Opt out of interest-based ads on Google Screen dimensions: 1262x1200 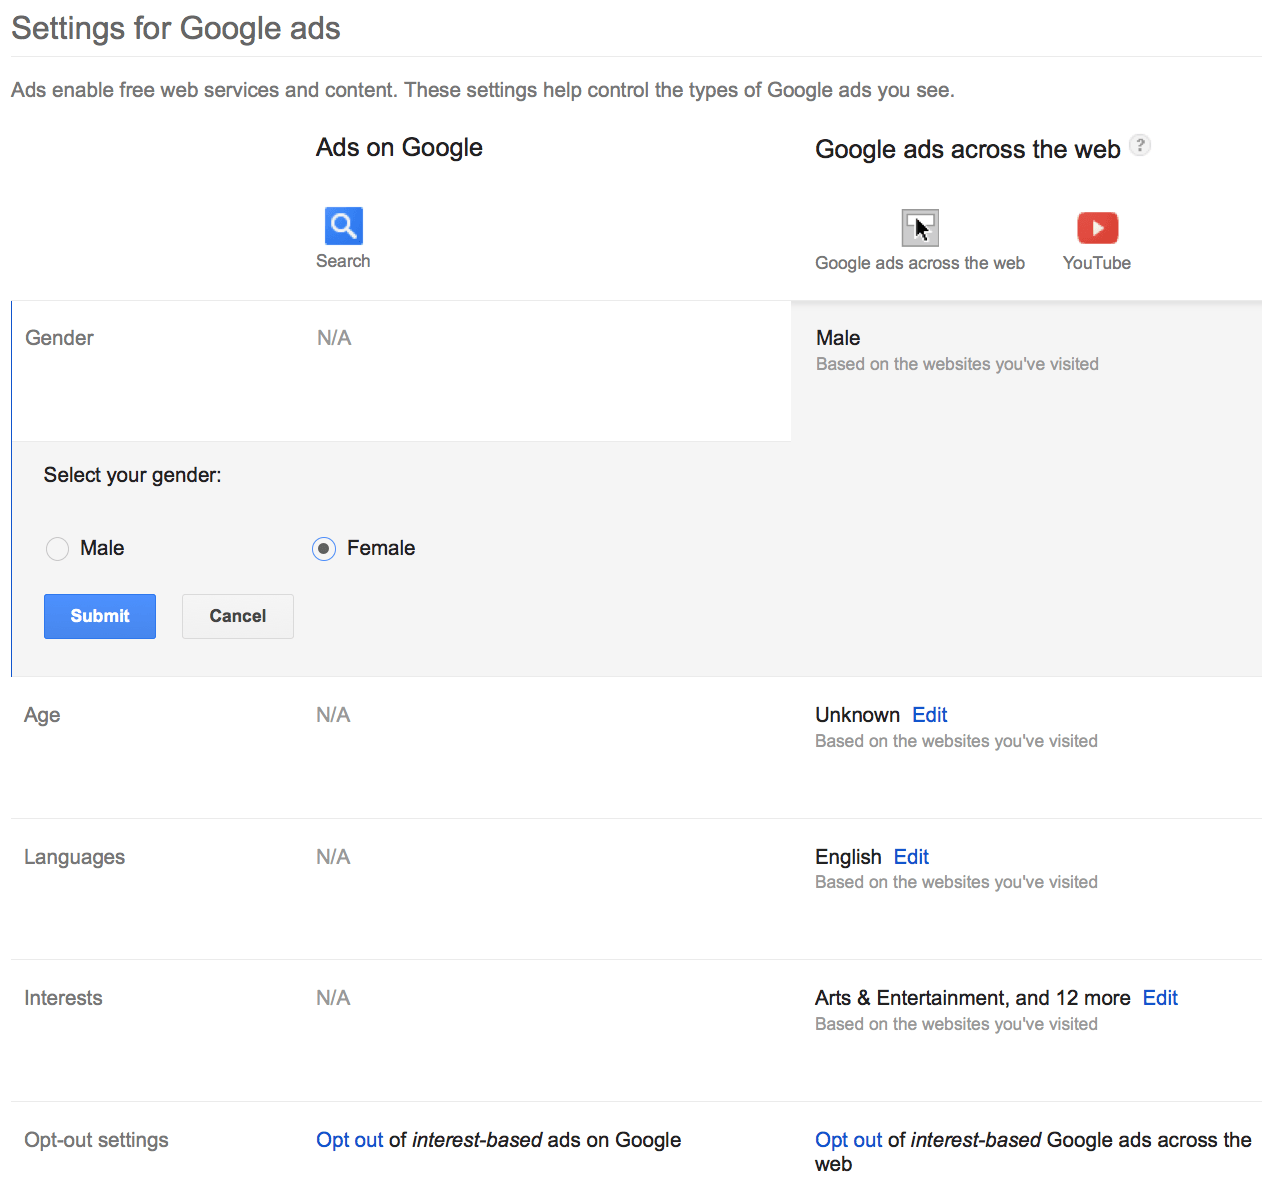[350, 1140]
